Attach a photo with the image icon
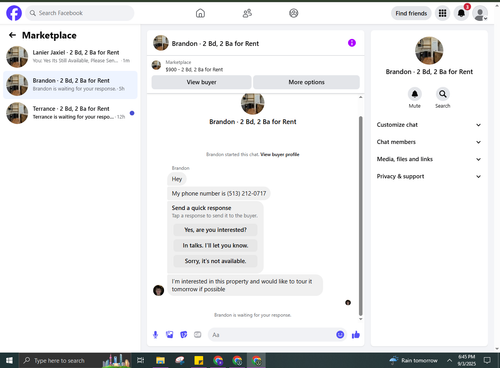The image size is (500, 368). click(x=170, y=335)
